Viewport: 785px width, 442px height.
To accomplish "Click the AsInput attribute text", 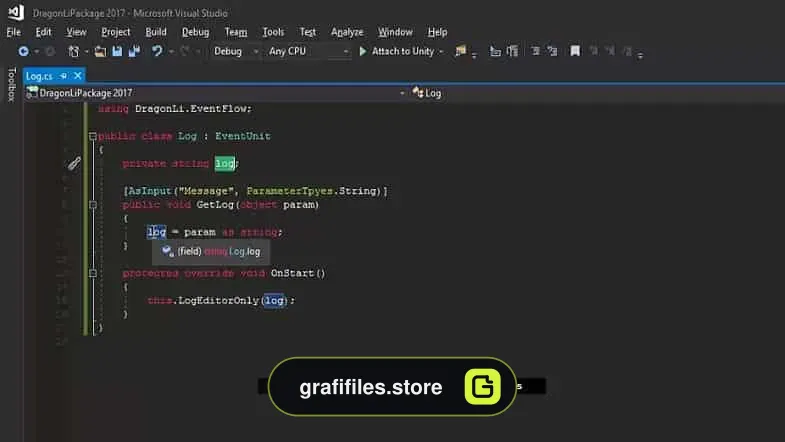I will click(150, 191).
